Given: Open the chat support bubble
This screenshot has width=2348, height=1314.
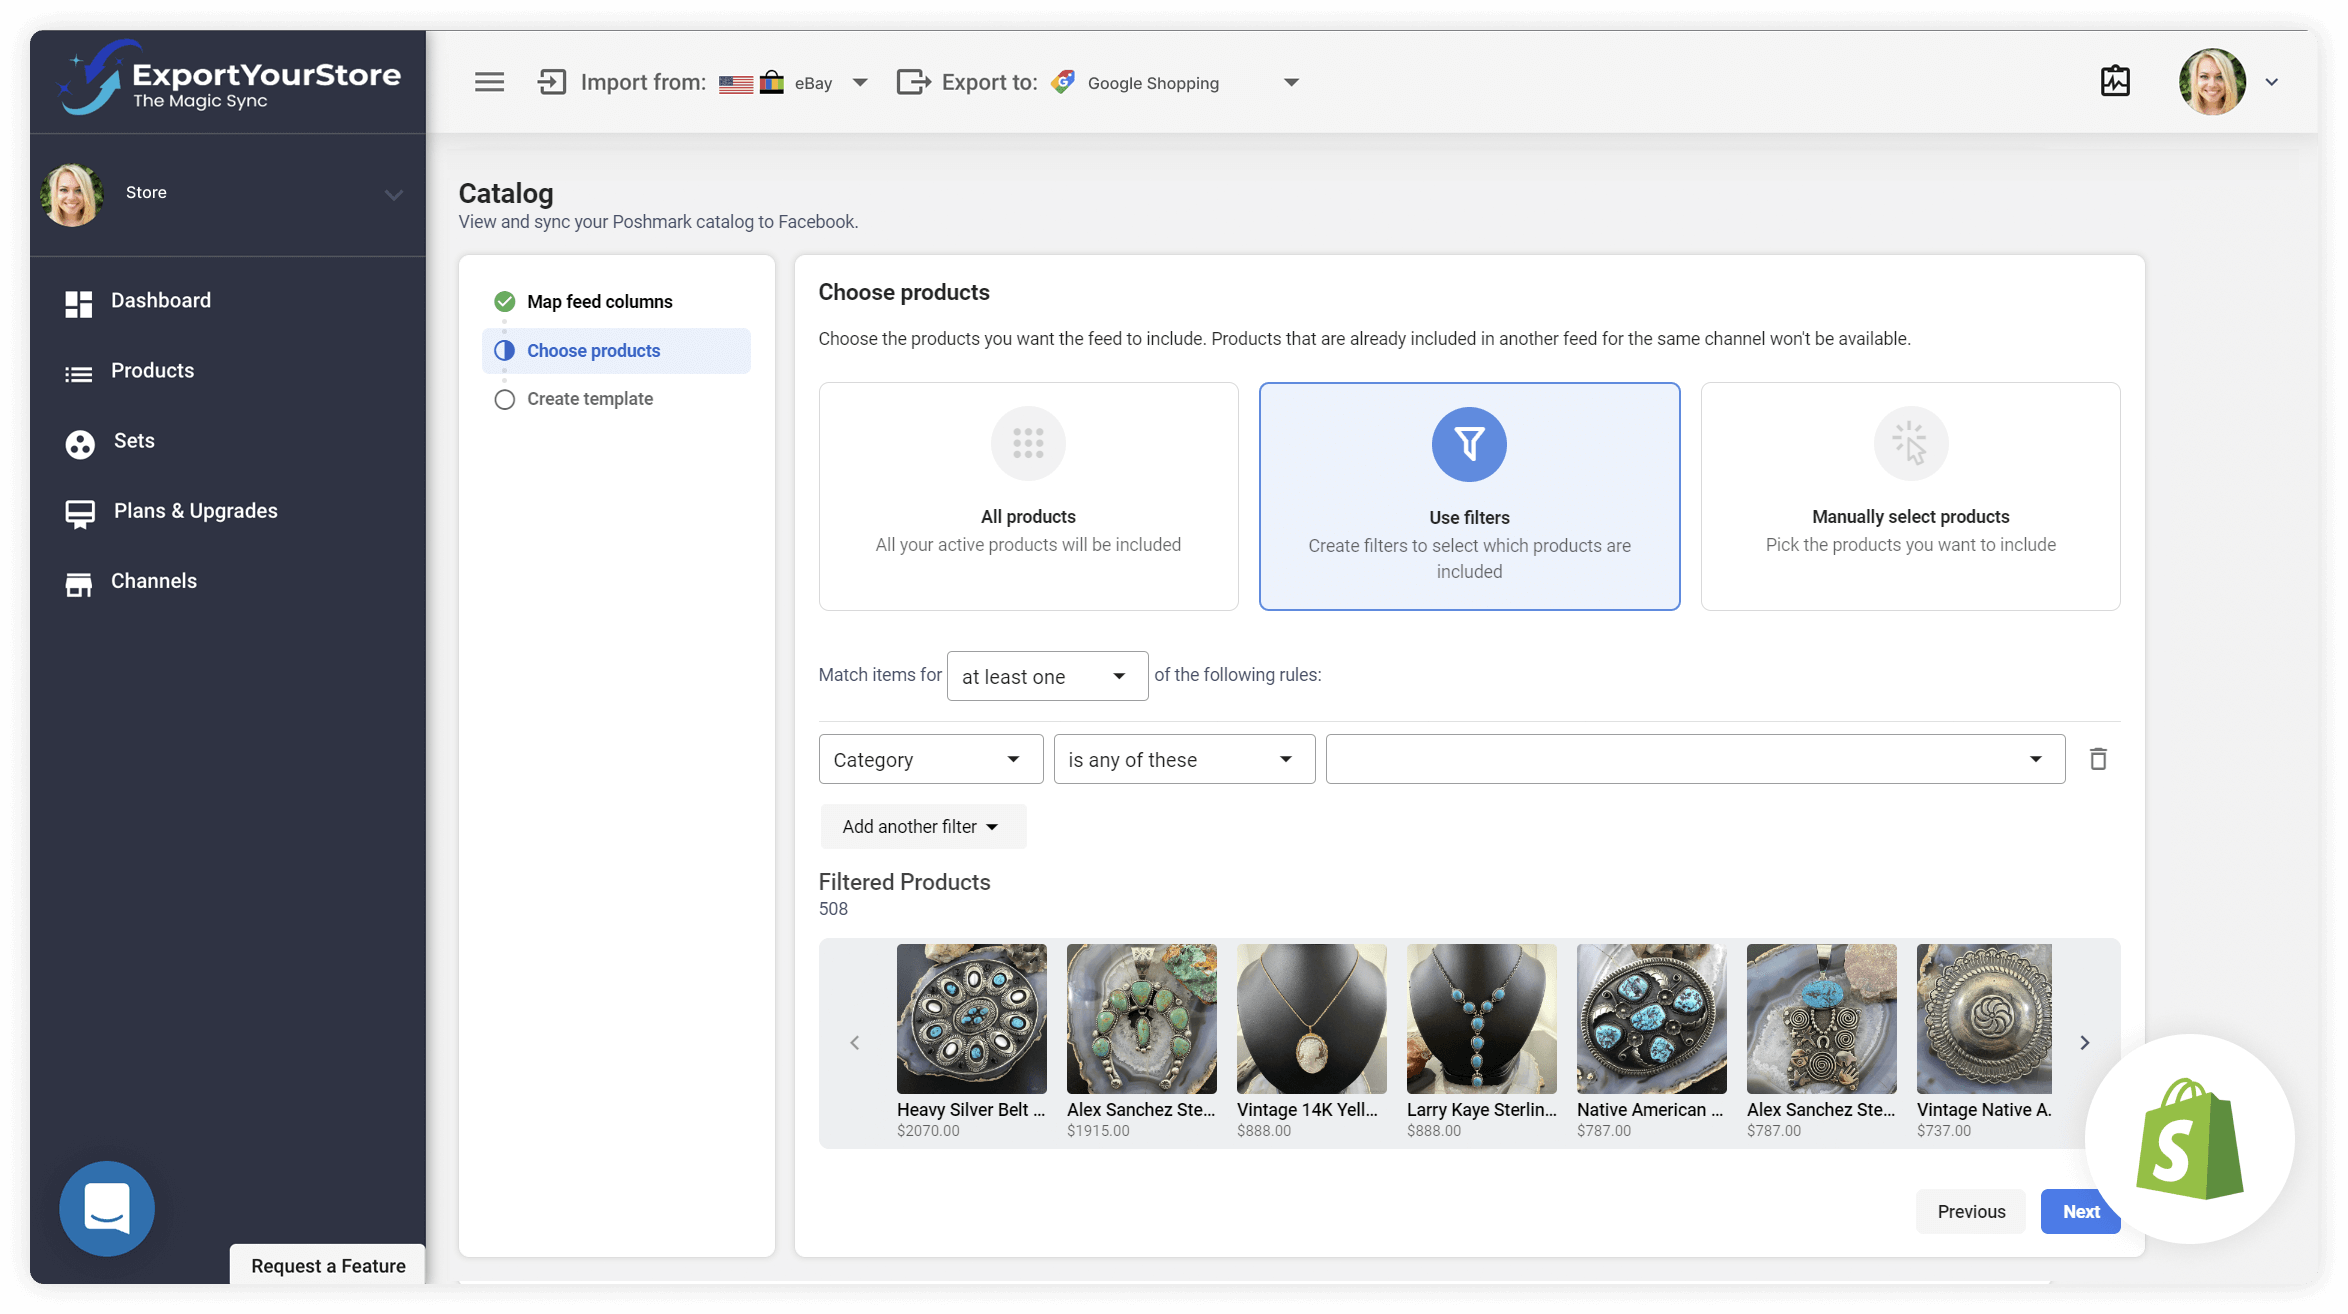Looking at the screenshot, I should tap(107, 1208).
